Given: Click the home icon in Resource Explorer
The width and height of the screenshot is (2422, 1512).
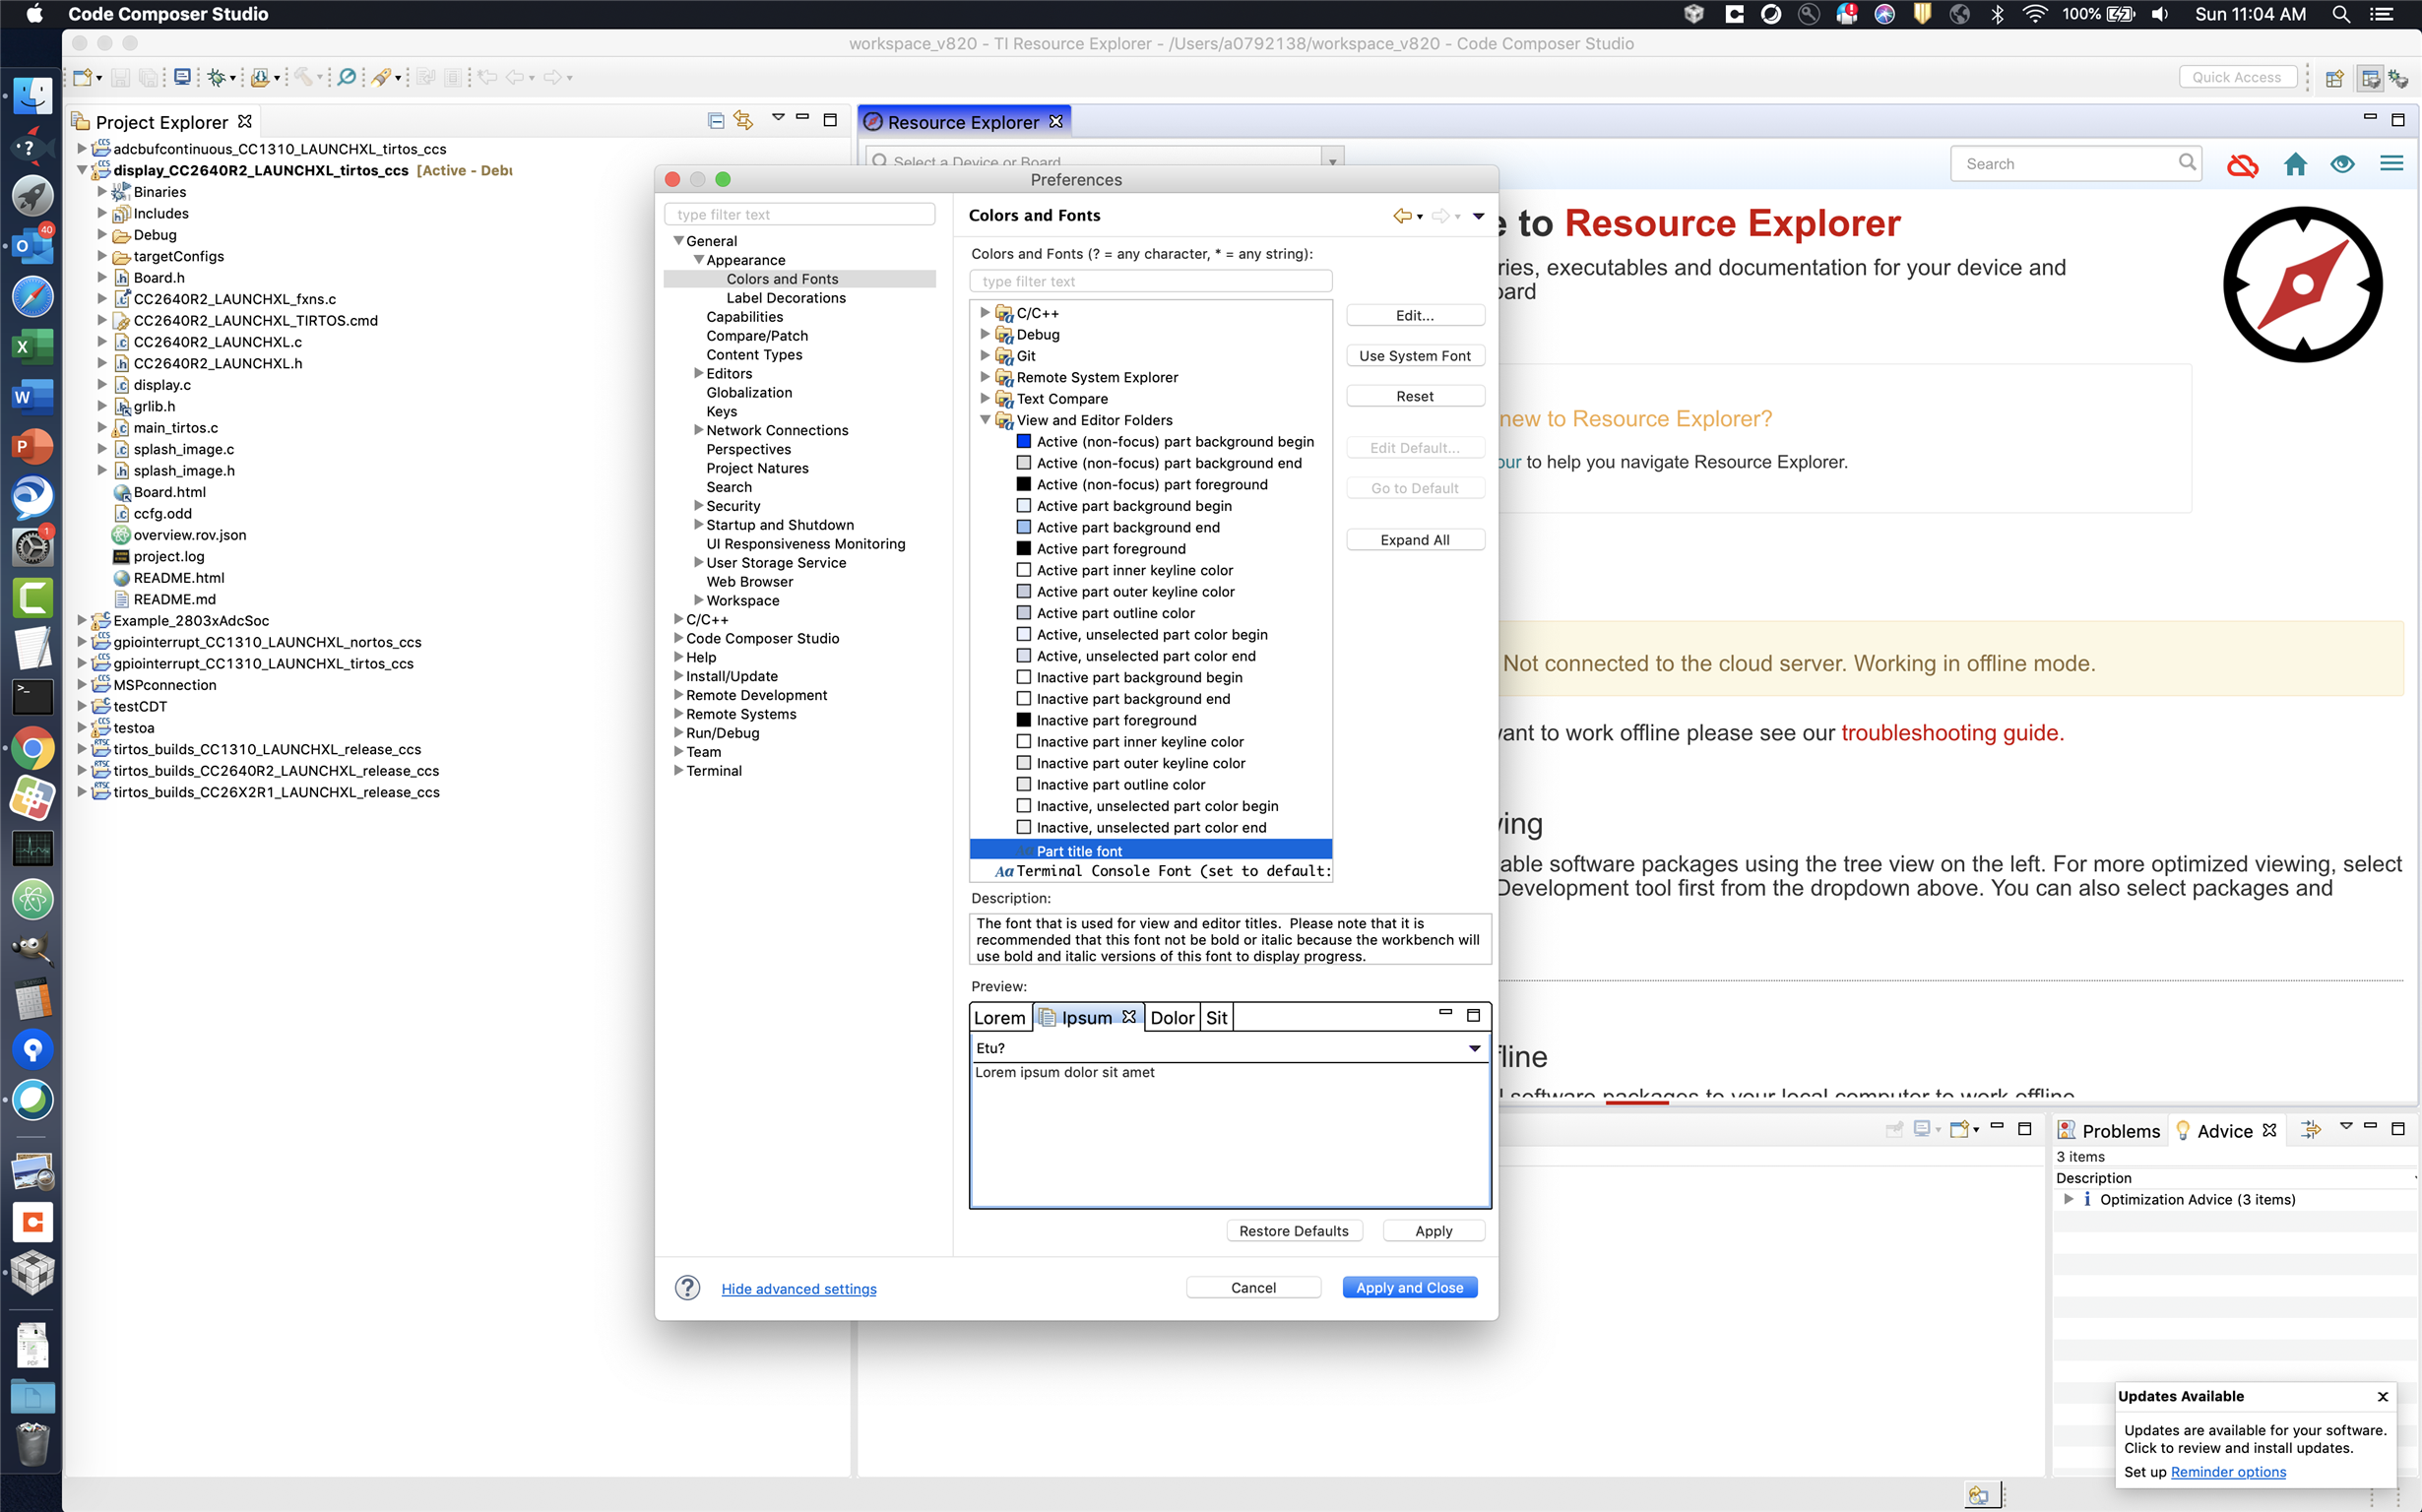Looking at the screenshot, I should [x=2295, y=164].
